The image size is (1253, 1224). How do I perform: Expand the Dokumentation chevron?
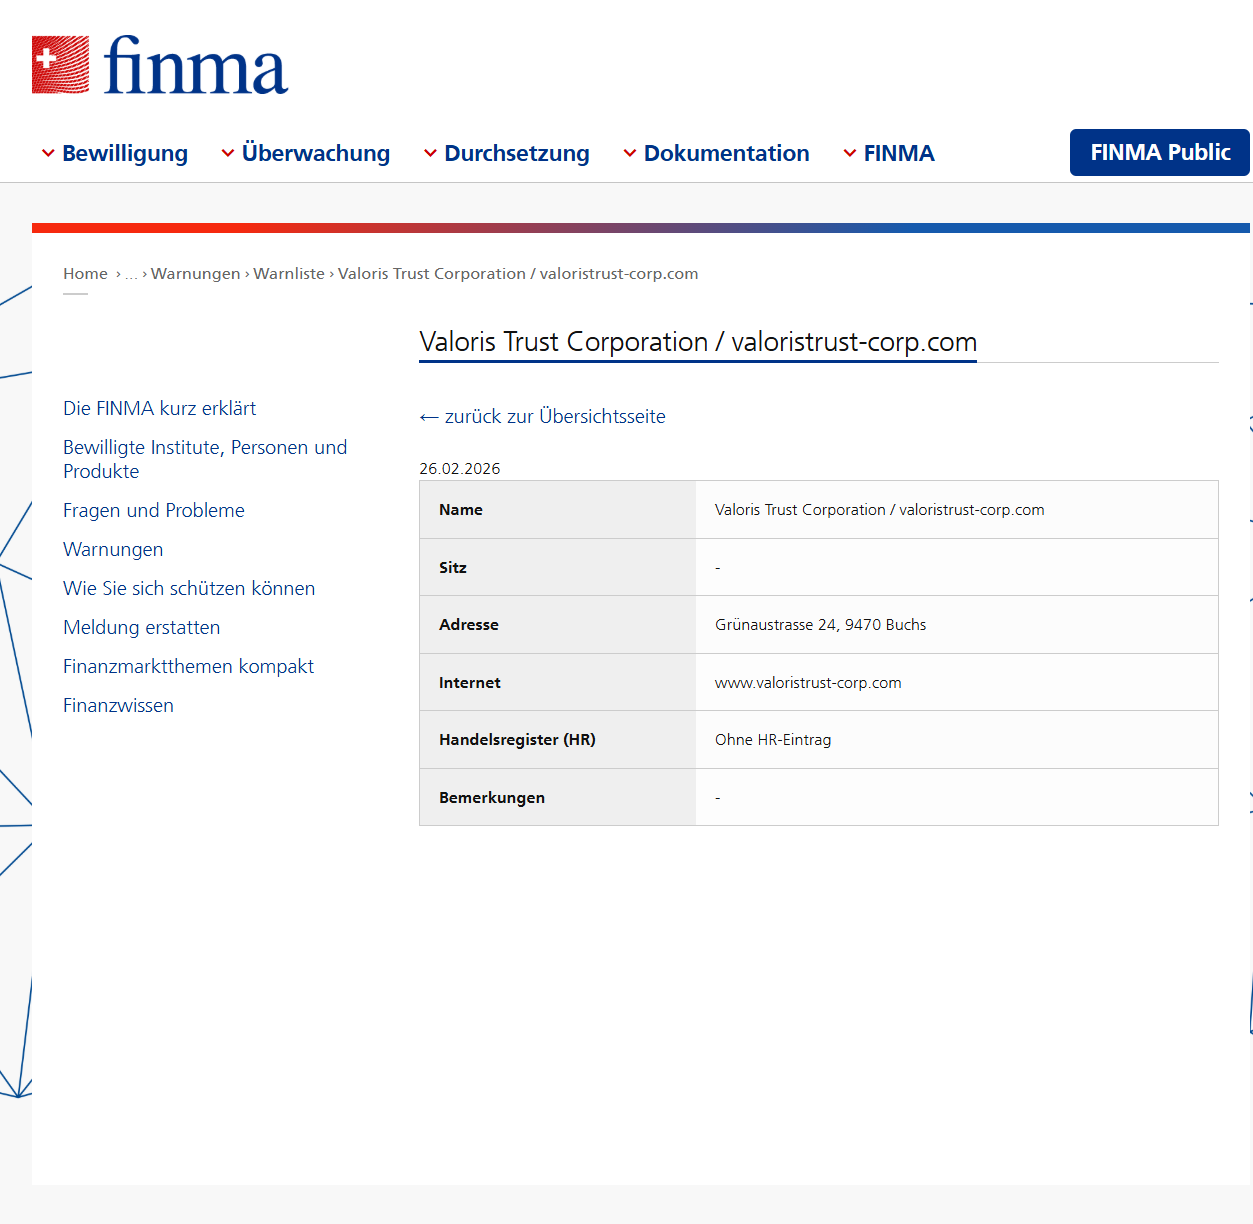[630, 153]
